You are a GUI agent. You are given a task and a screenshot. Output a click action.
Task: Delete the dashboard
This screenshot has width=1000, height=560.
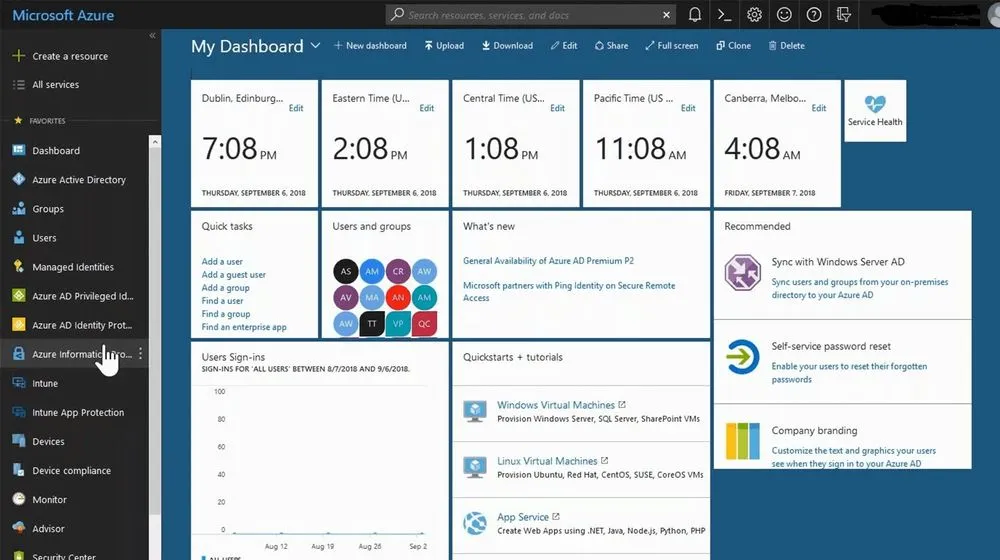[786, 46]
